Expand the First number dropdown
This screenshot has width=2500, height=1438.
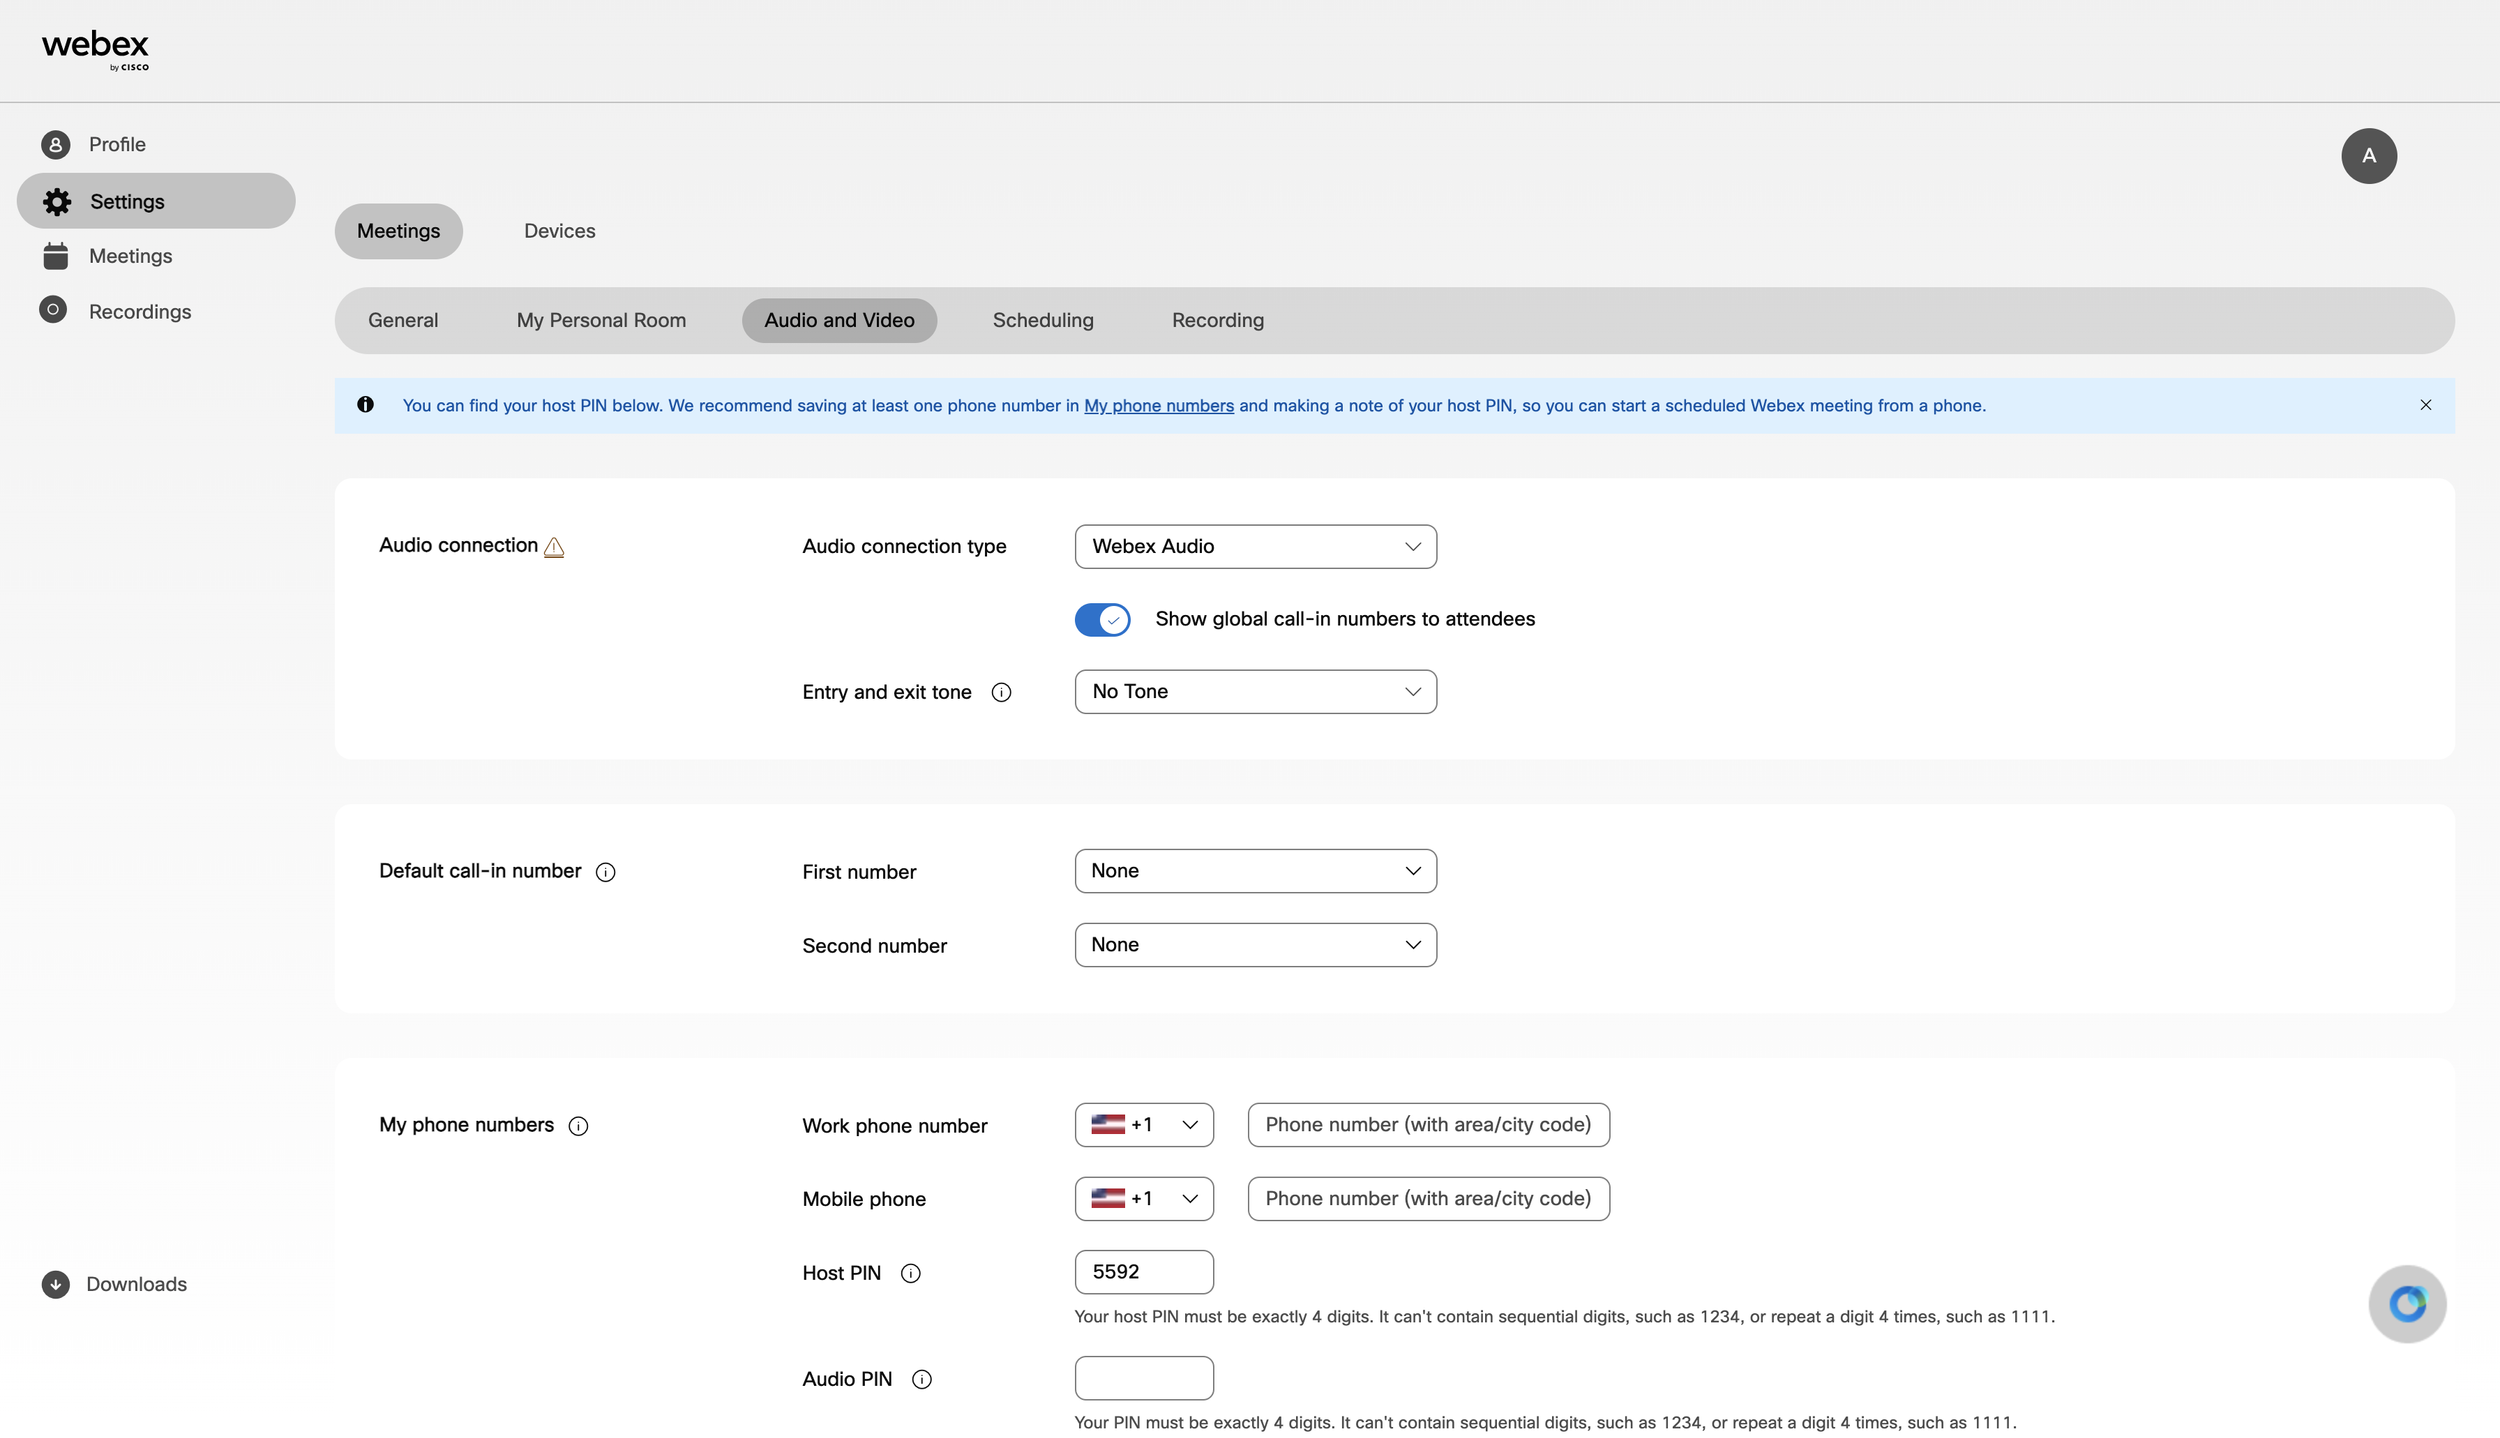1255,870
